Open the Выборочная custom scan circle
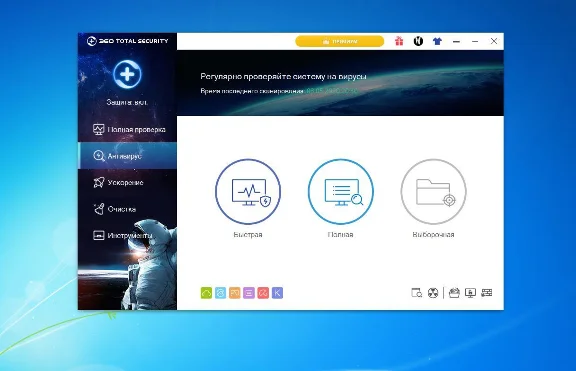 point(433,191)
